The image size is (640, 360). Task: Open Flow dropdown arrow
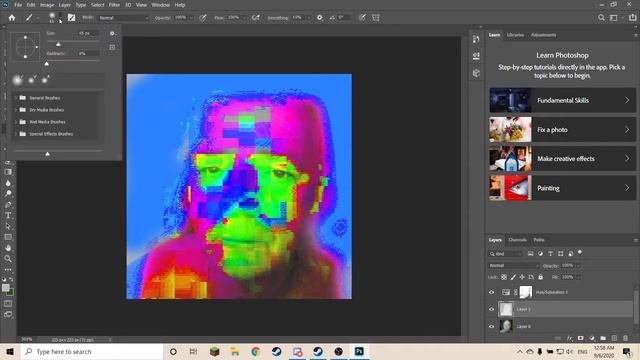pos(244,18)
